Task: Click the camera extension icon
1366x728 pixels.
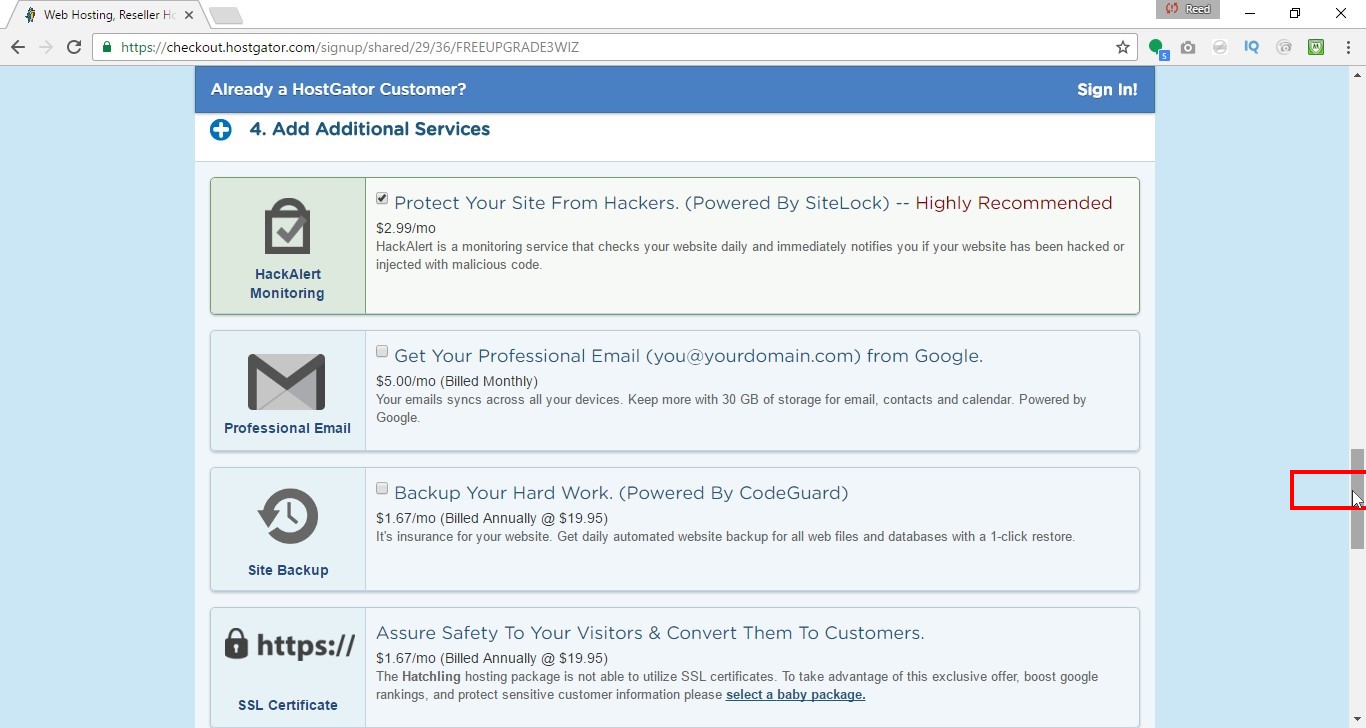Action: (1188, 47)
